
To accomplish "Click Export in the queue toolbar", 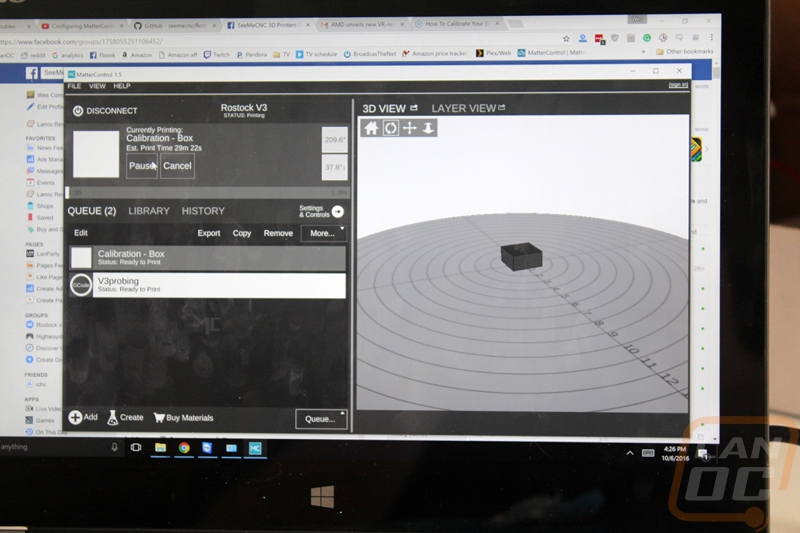I will pyautogui.click(x=209, y=233).
